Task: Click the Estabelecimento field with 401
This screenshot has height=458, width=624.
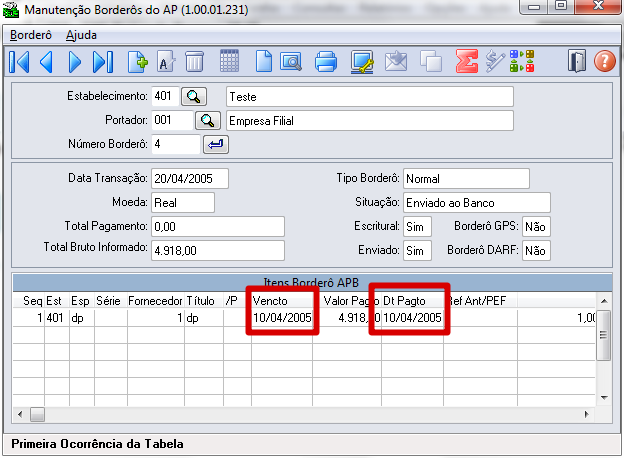Action: (x=165, y=96)
